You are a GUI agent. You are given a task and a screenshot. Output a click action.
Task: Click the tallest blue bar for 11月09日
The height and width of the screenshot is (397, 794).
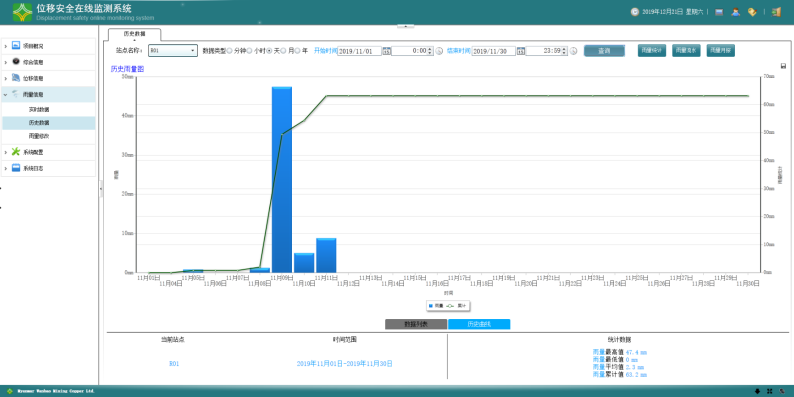click(282, 180)
